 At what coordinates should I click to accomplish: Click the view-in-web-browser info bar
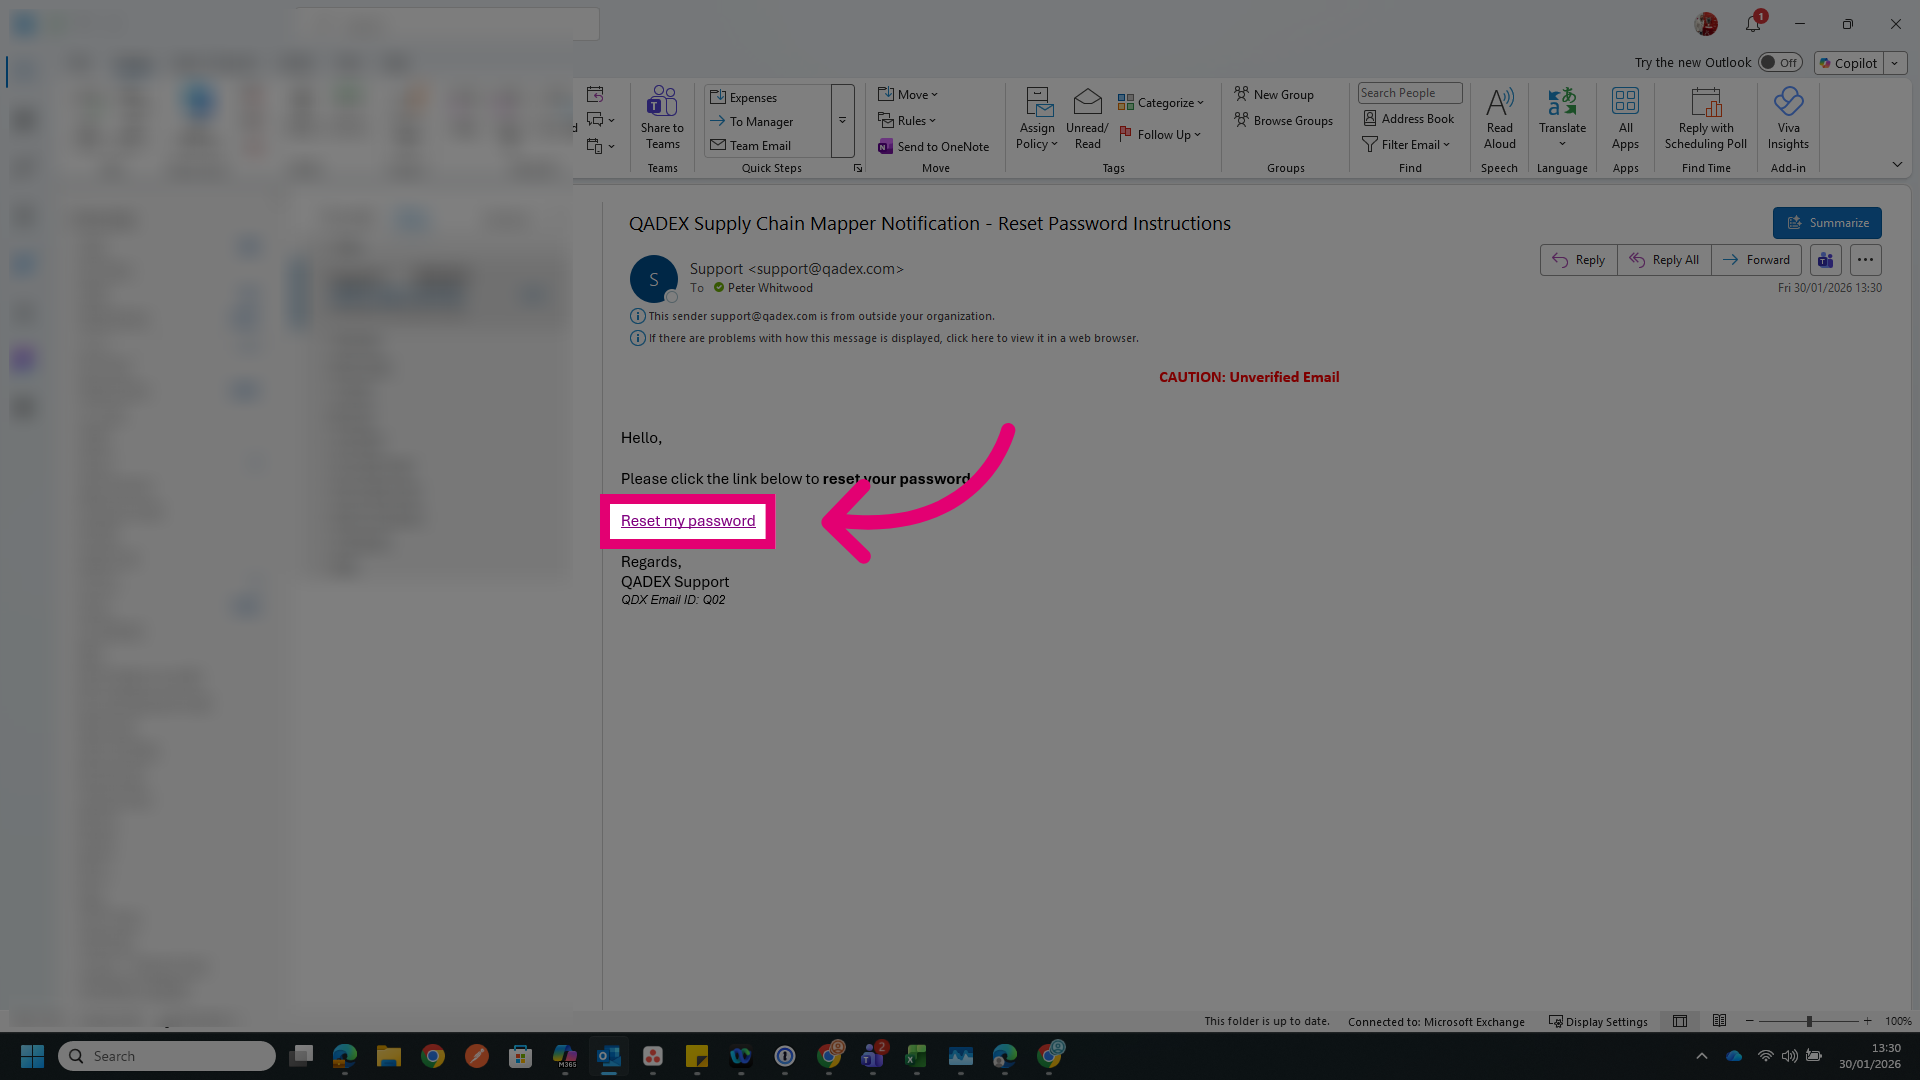point(884,338)
